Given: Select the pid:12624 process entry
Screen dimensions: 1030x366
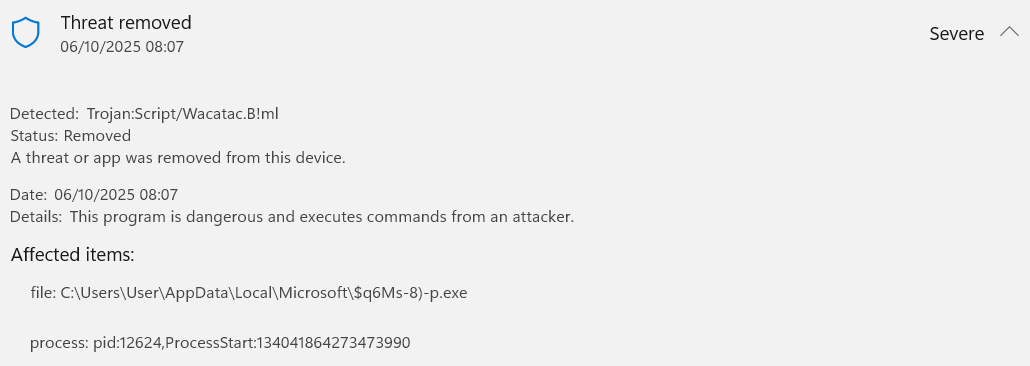Looking at the screenshot, I should point(127,342).
